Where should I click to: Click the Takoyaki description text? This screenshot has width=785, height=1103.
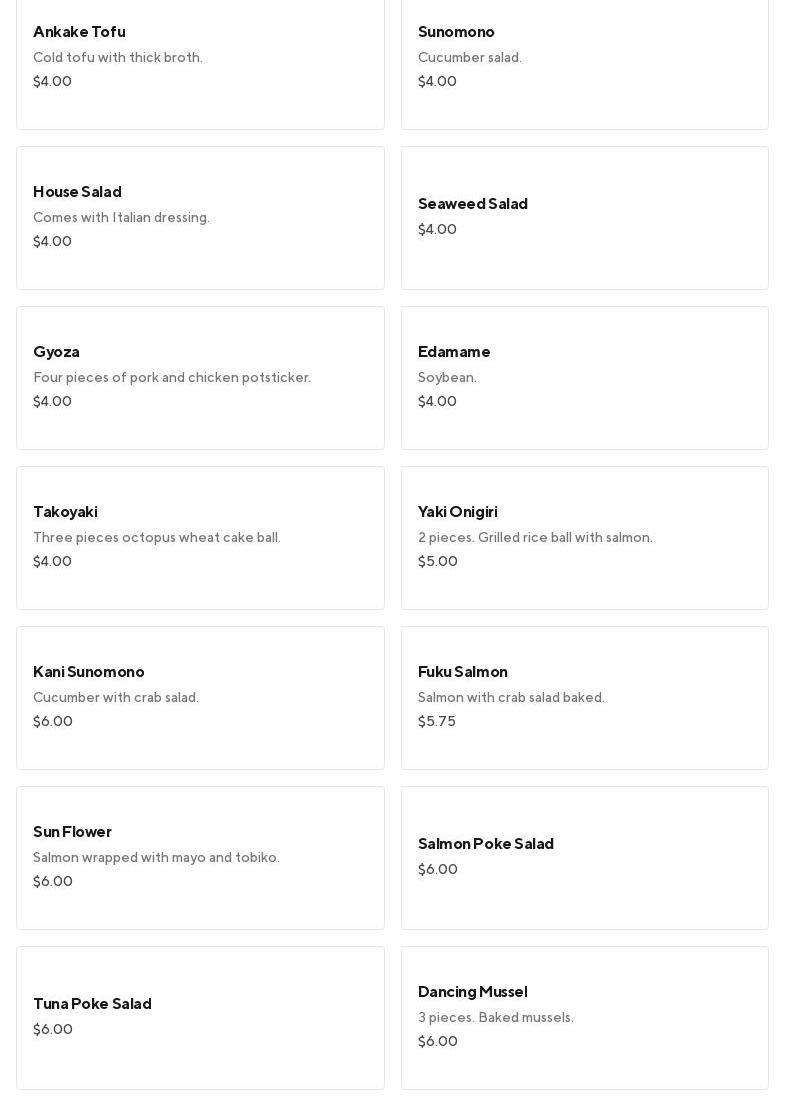(x=157, y=538)
